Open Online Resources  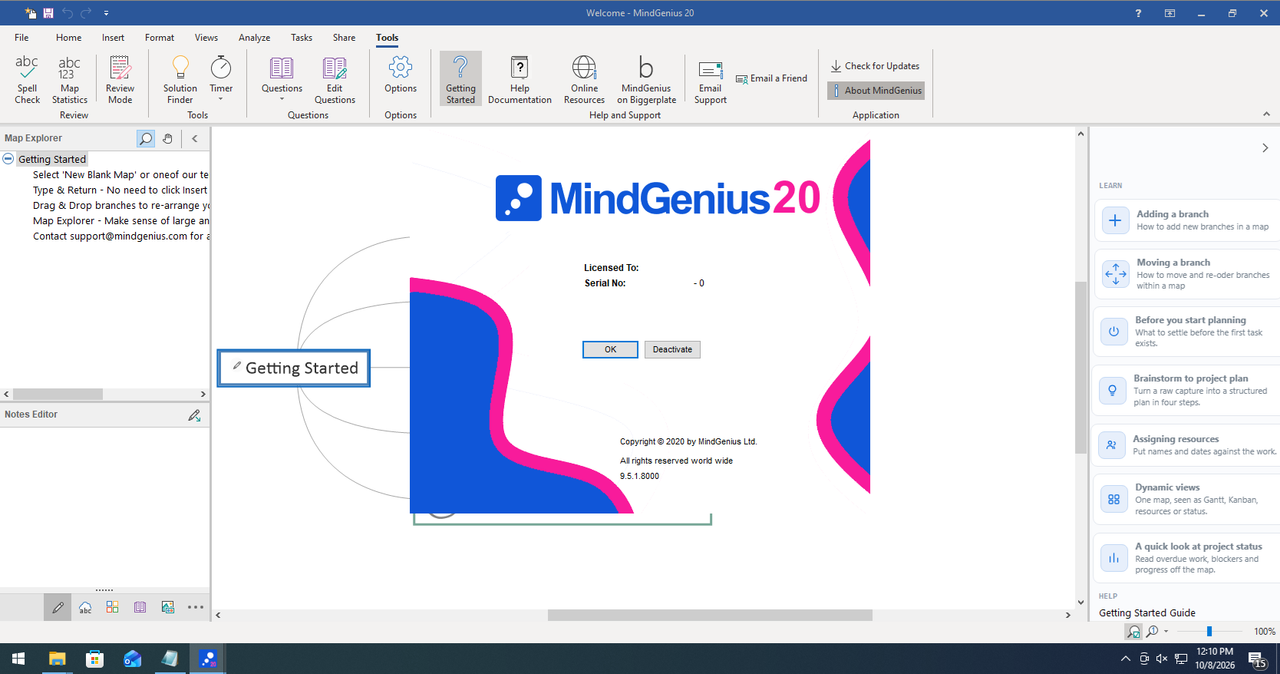584,80
